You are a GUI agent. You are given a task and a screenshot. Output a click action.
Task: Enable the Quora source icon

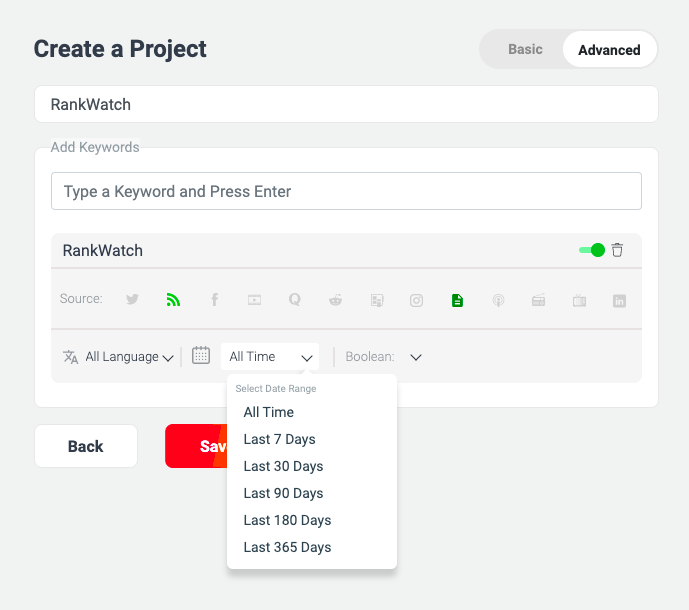point(294,300)
